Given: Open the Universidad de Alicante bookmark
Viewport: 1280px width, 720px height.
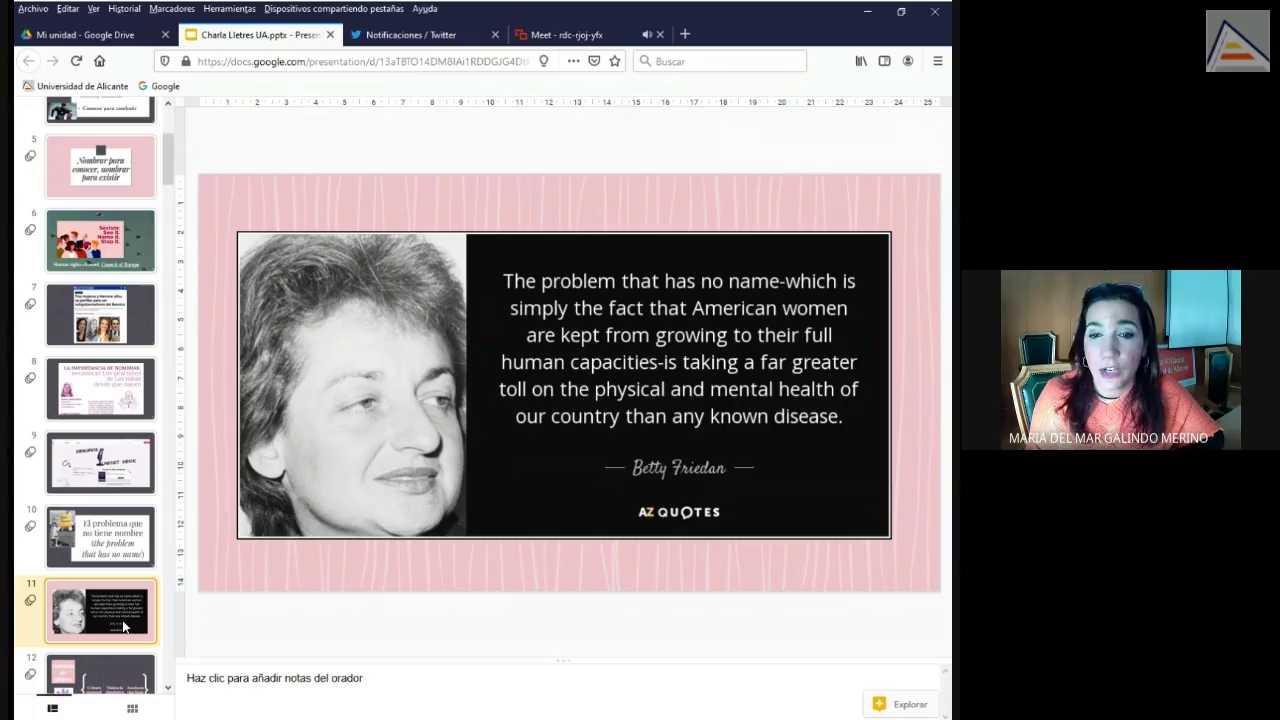Looking at the screenshot, I should coord(76,86).
